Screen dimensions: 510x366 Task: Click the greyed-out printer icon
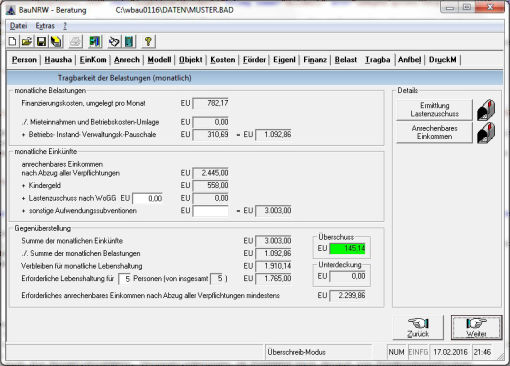tap(75, 42)
